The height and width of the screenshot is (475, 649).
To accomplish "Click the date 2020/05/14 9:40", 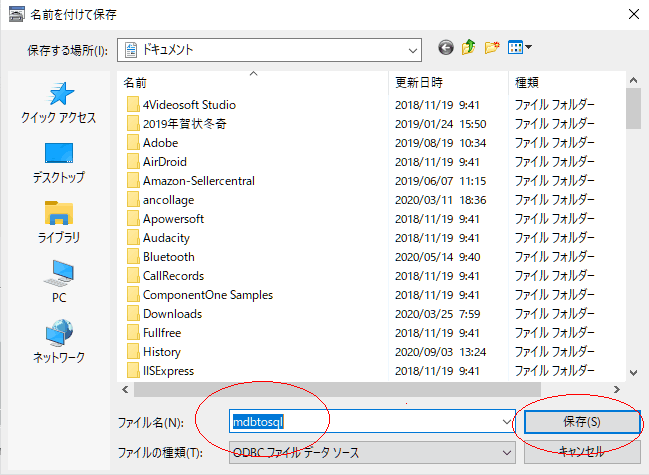I will [x=437, y=257].
